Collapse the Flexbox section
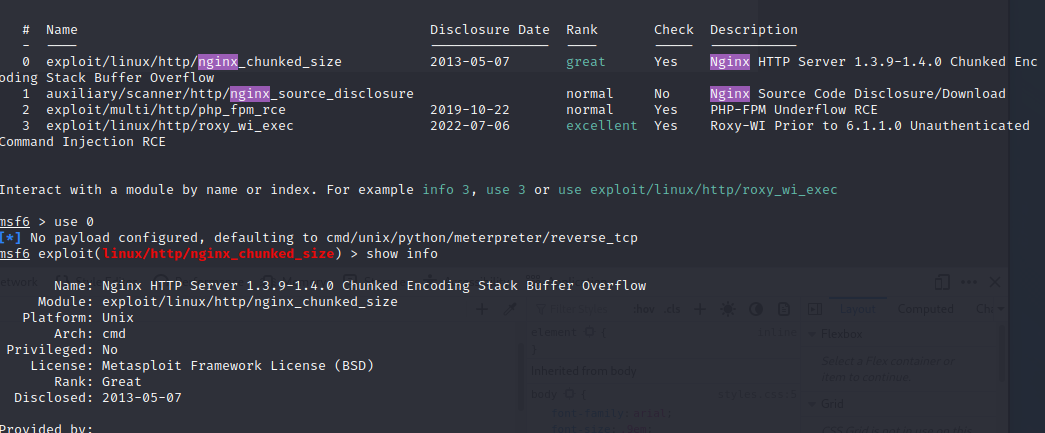This screenshot has height=433, width=1045. pyautogui.click(x=811, y=334)
